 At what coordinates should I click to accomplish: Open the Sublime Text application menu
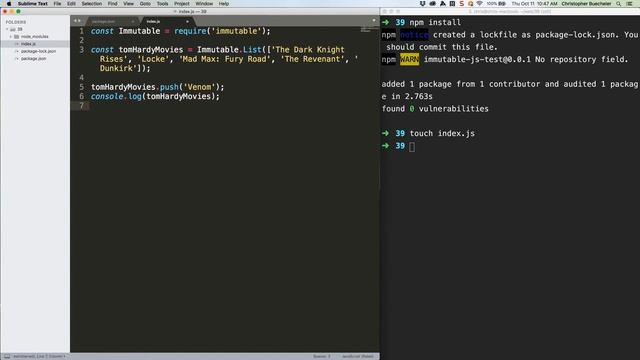[x=33, y=3]
